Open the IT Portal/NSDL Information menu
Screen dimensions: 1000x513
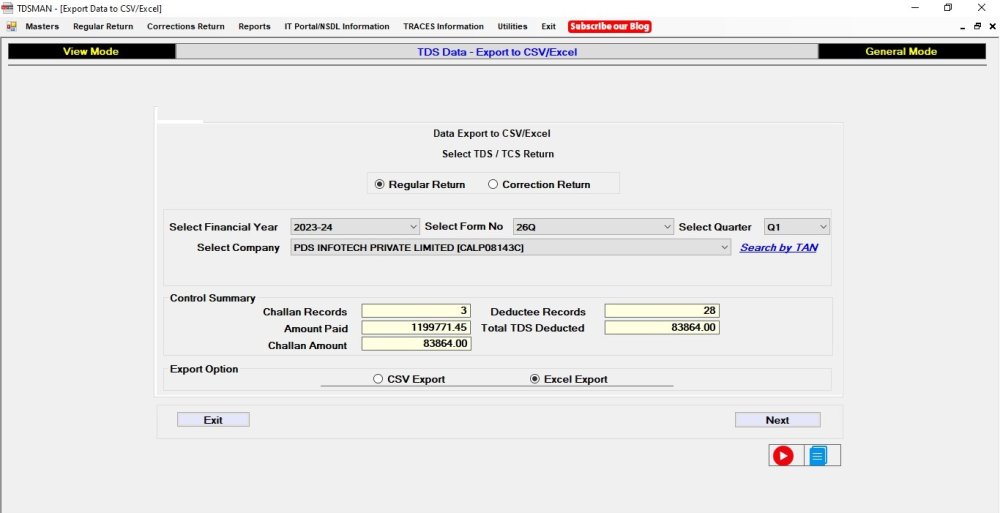tap(337, 26)
